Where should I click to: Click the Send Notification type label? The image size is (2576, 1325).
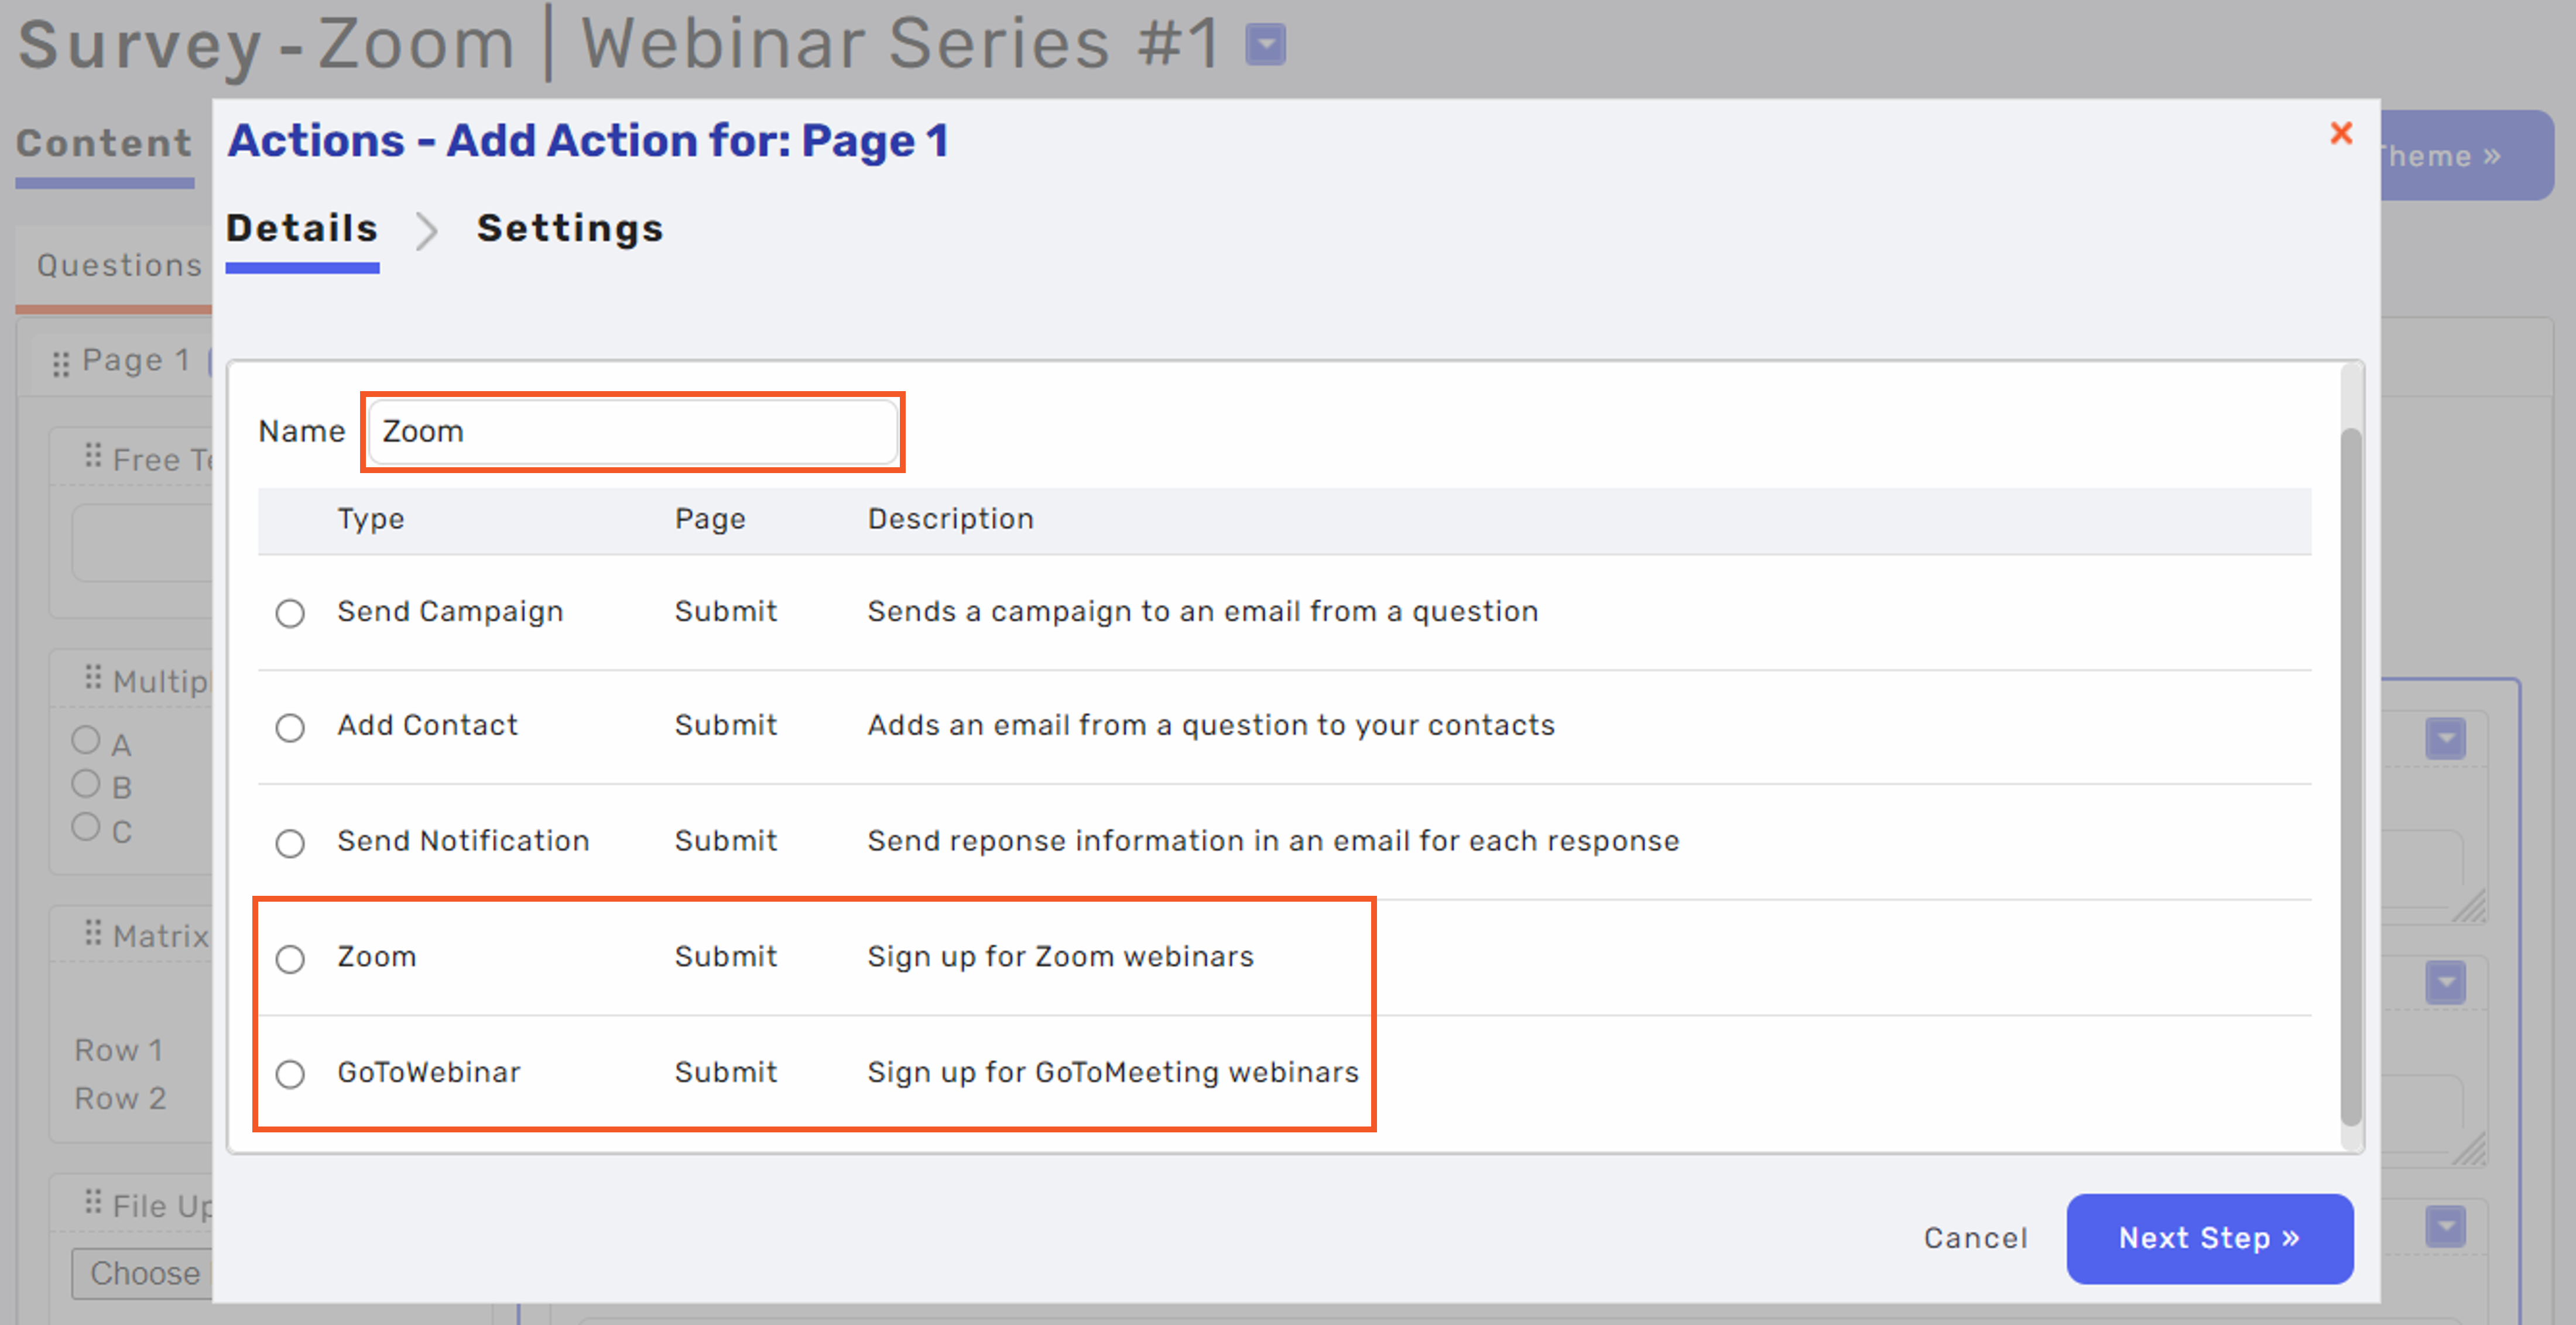pyautogui.click(x=463, y=841)
